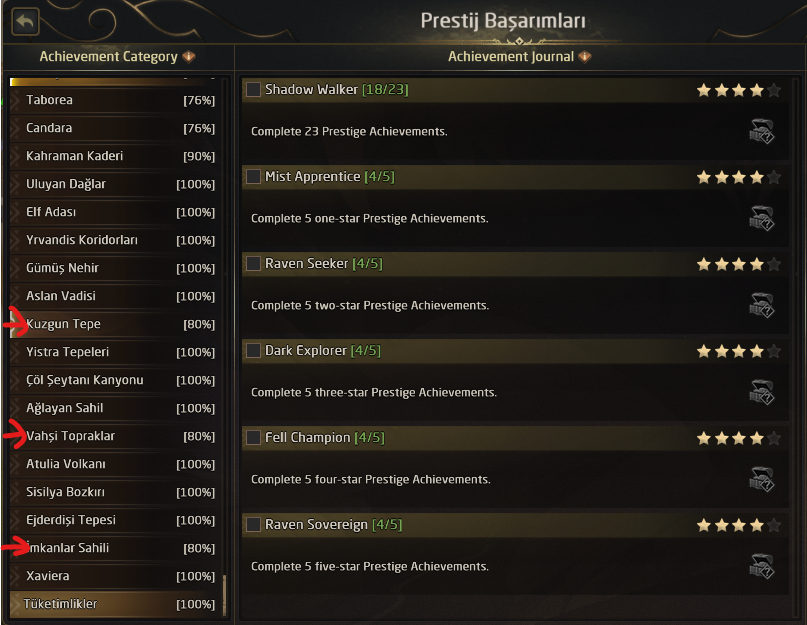Image resolution: width=807 pixels, height=625 pixels.
Task: Expand the Kuzgun Tepe category
Action: click(x=15, y=325)
